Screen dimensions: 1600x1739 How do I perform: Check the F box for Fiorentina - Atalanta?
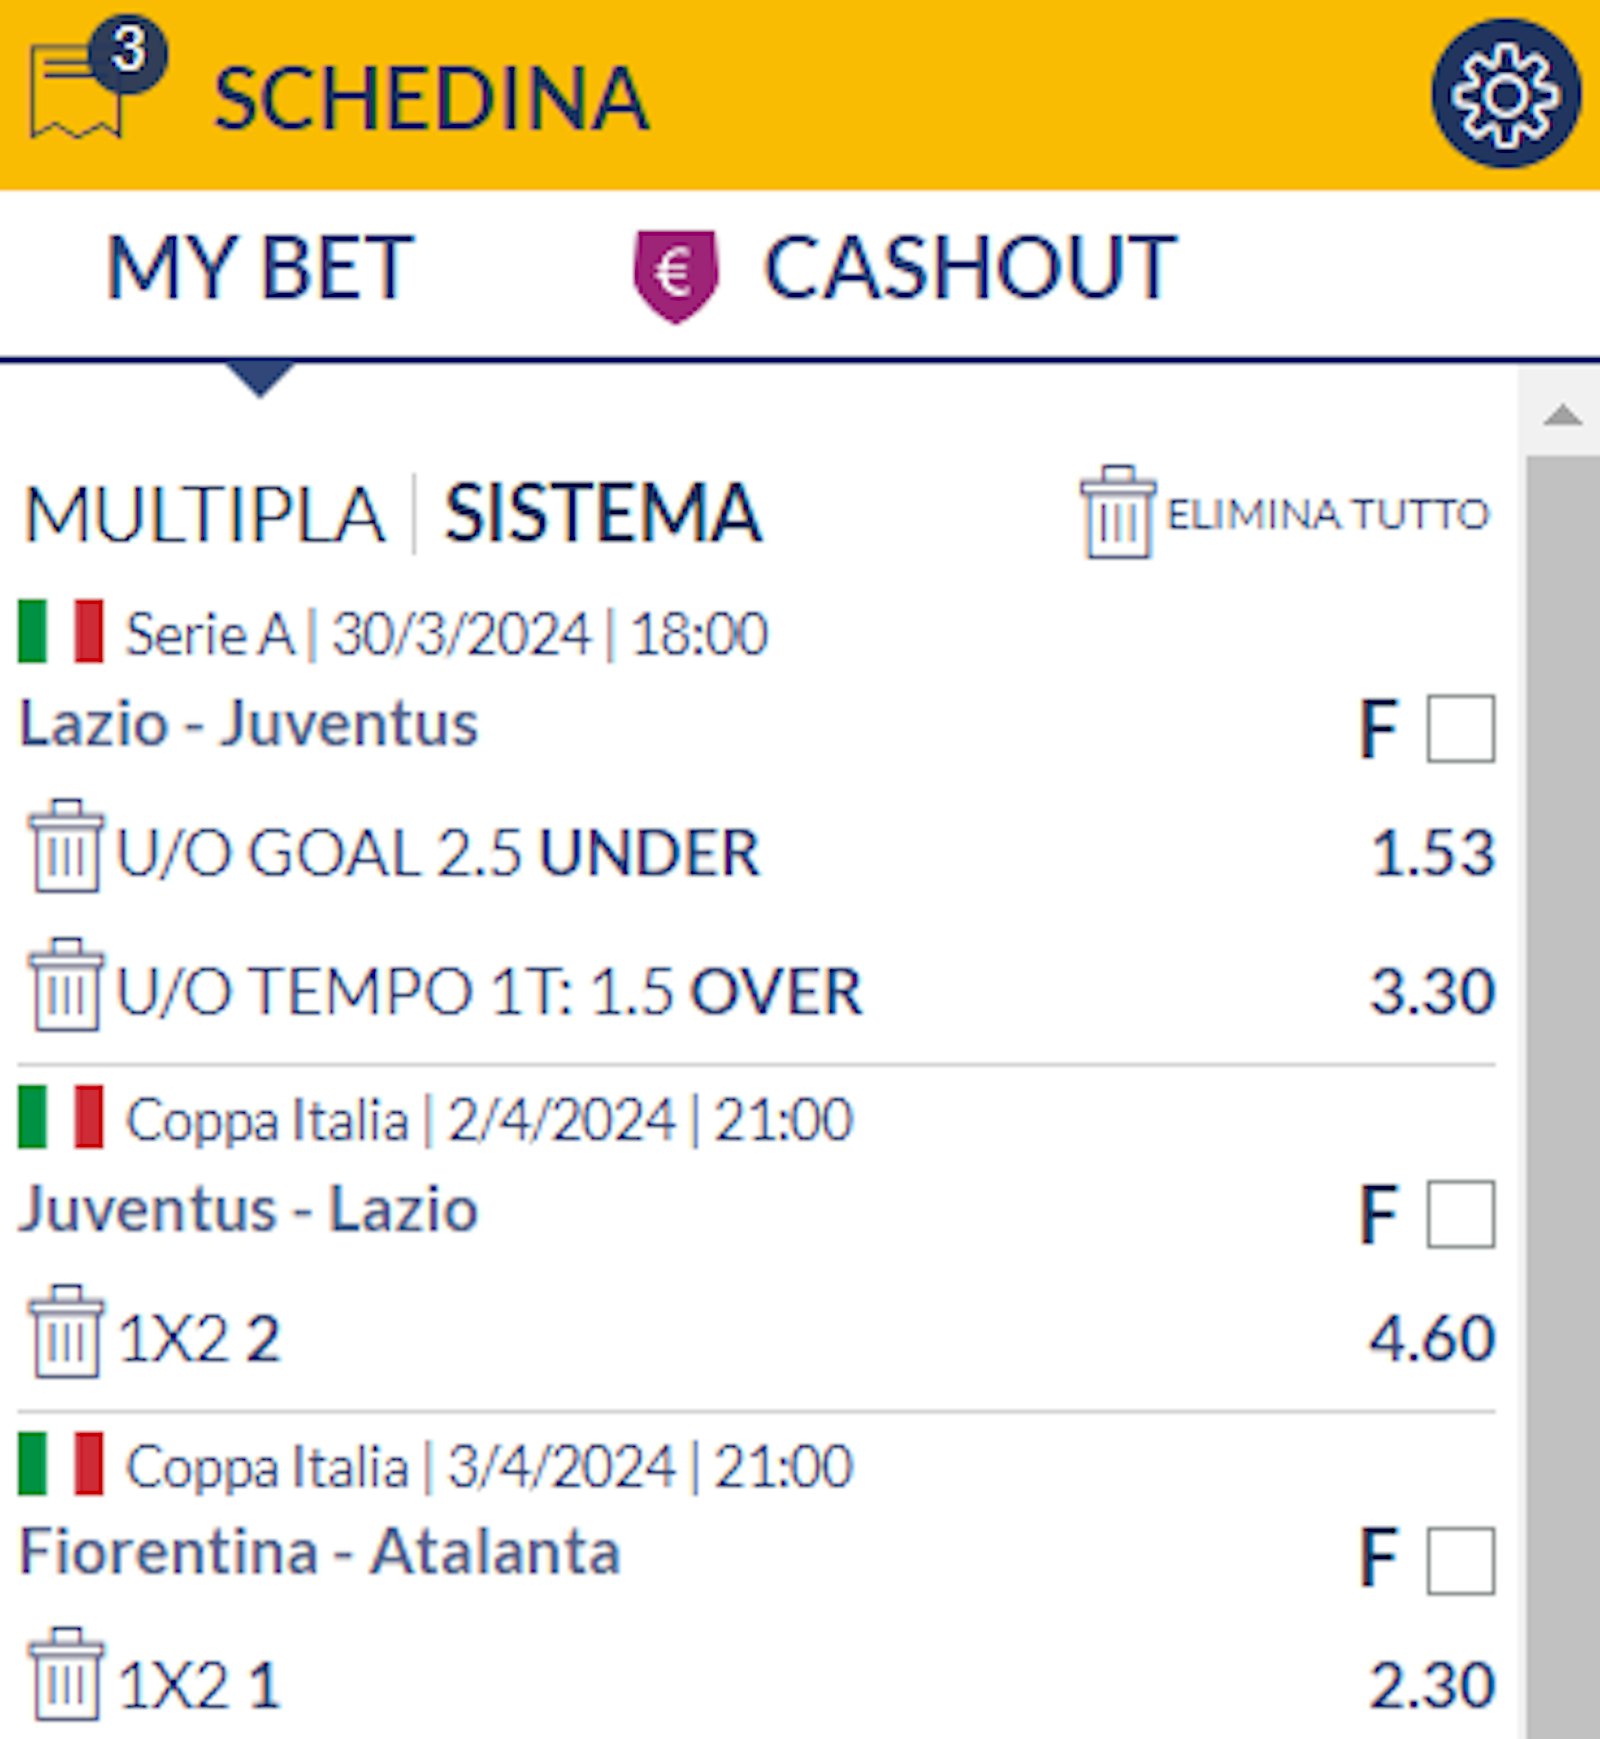[1460, 1560]
